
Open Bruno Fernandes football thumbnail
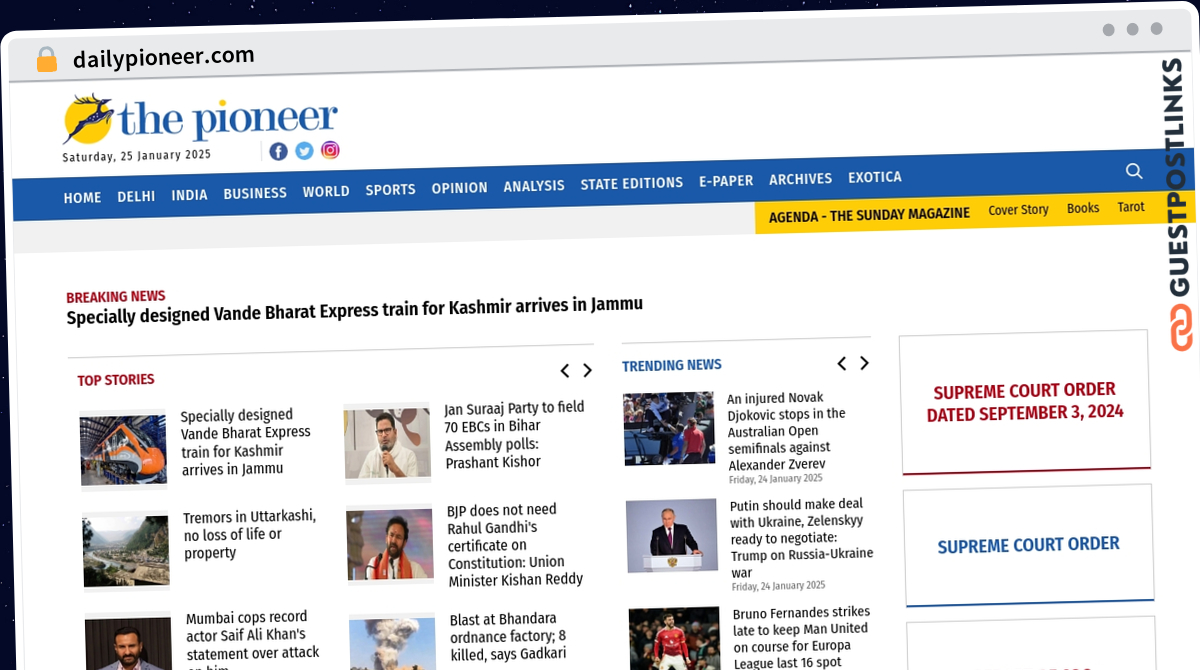coord(674,638)
